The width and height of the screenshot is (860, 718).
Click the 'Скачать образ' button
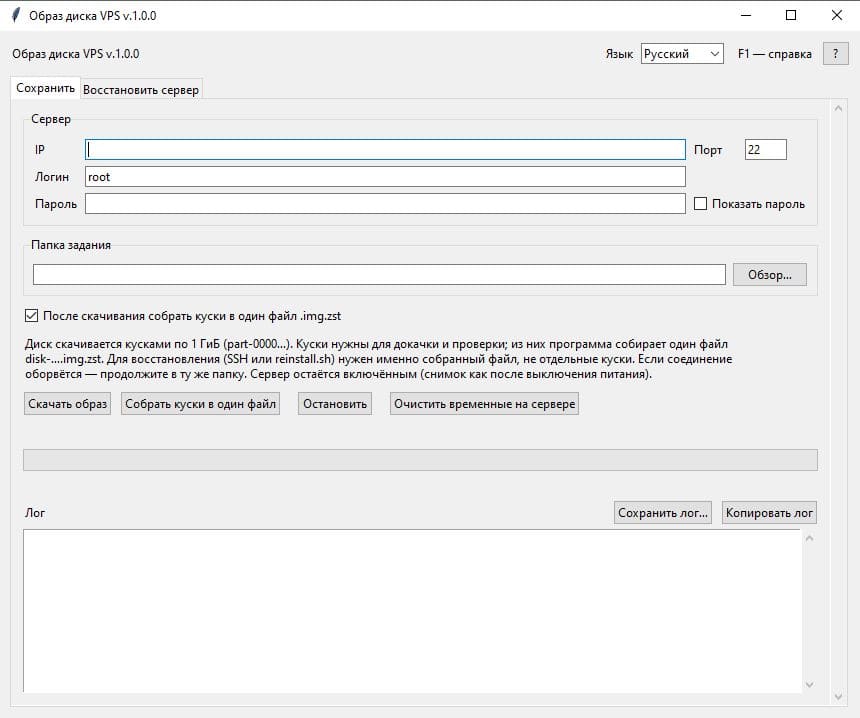click(x=67, y=404)
